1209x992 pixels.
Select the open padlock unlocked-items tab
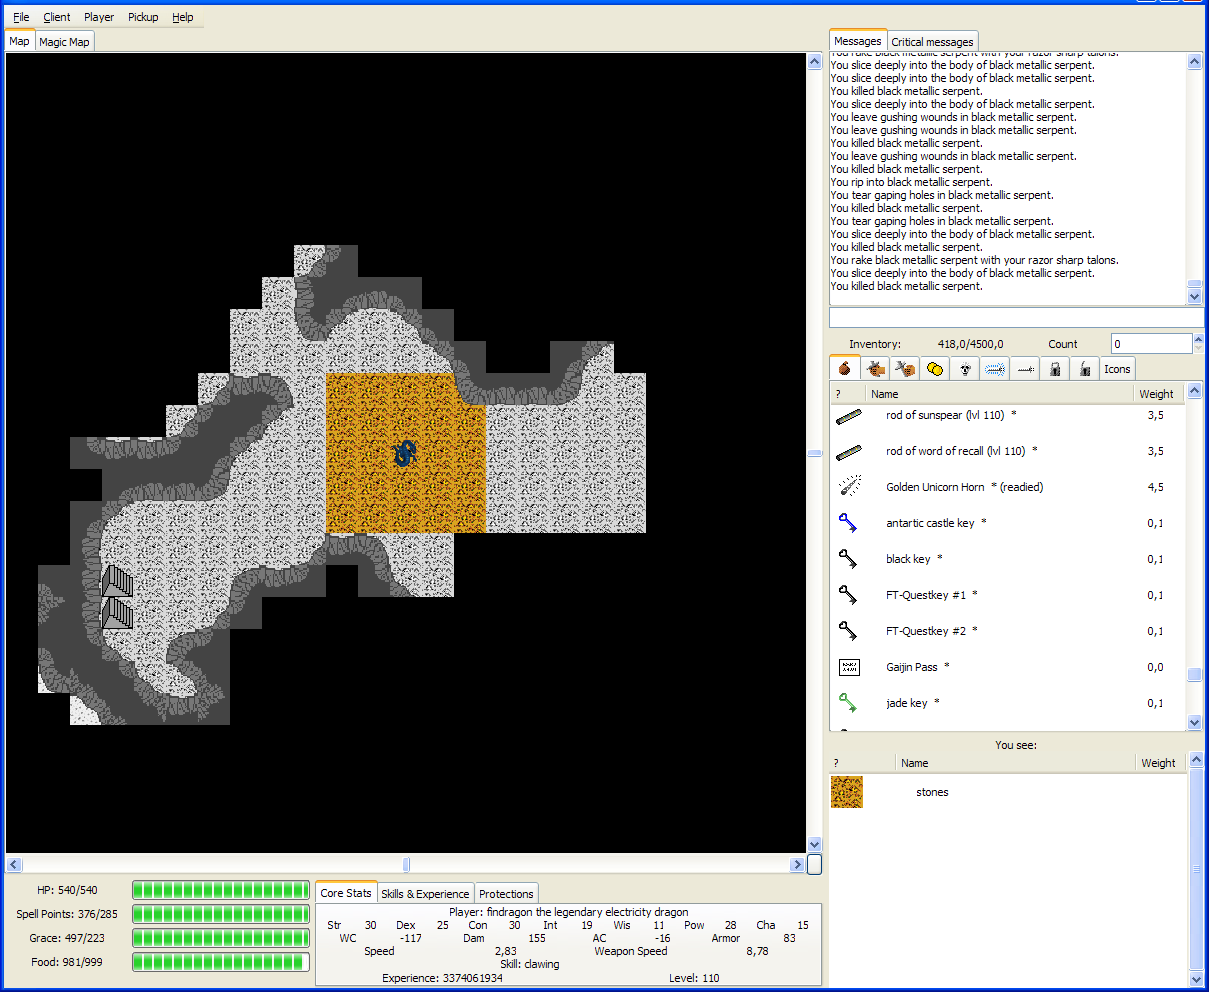(x=1085, y=368)
